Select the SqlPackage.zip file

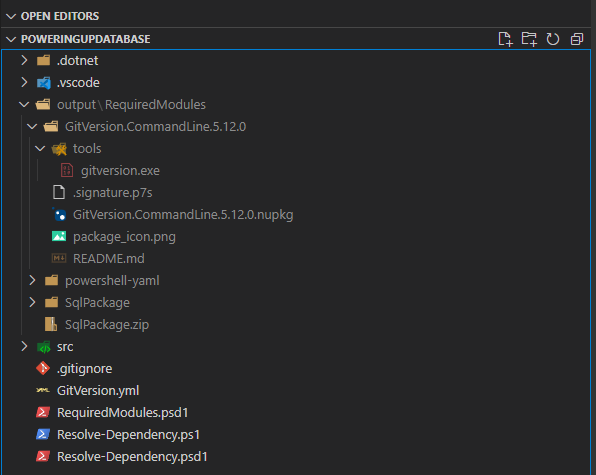[107, 325]
